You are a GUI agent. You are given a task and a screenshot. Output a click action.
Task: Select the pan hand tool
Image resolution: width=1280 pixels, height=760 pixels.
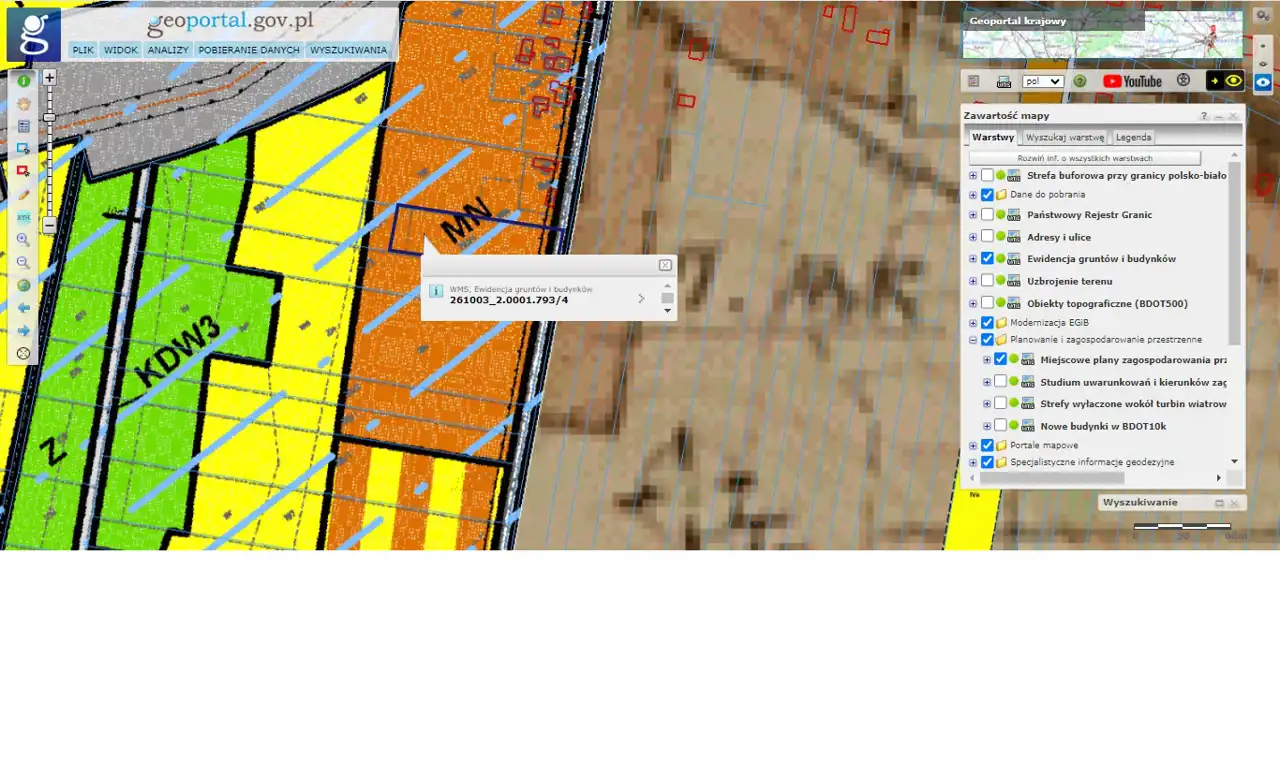coord(23,104)
